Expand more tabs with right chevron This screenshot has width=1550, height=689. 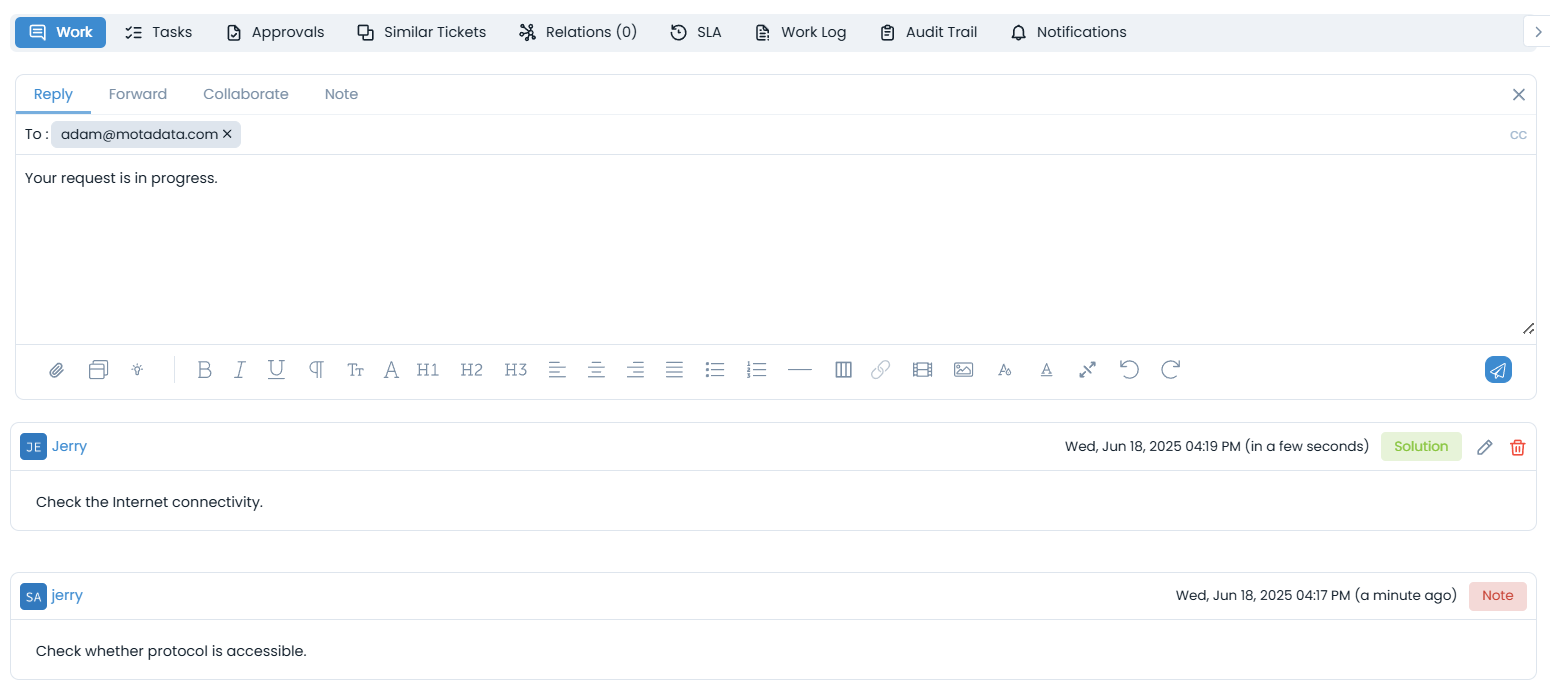[x=1538, y=32]
